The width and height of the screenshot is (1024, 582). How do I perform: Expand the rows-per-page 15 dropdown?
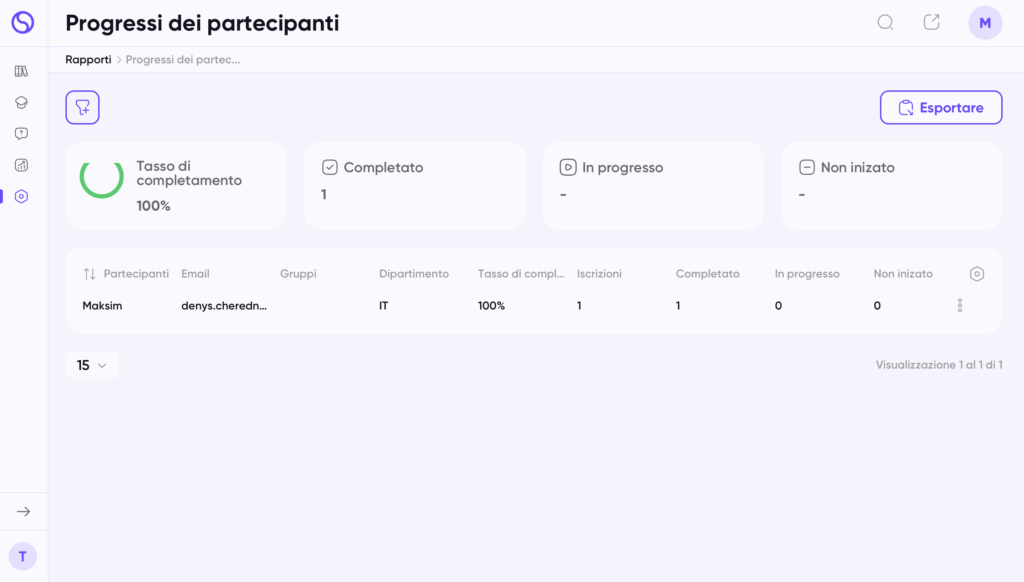[92, 365]
